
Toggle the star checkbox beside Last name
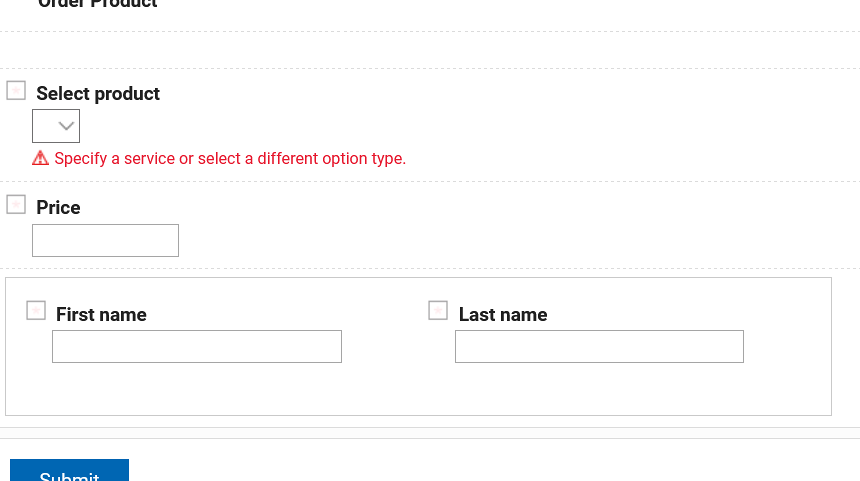[438, 311]
